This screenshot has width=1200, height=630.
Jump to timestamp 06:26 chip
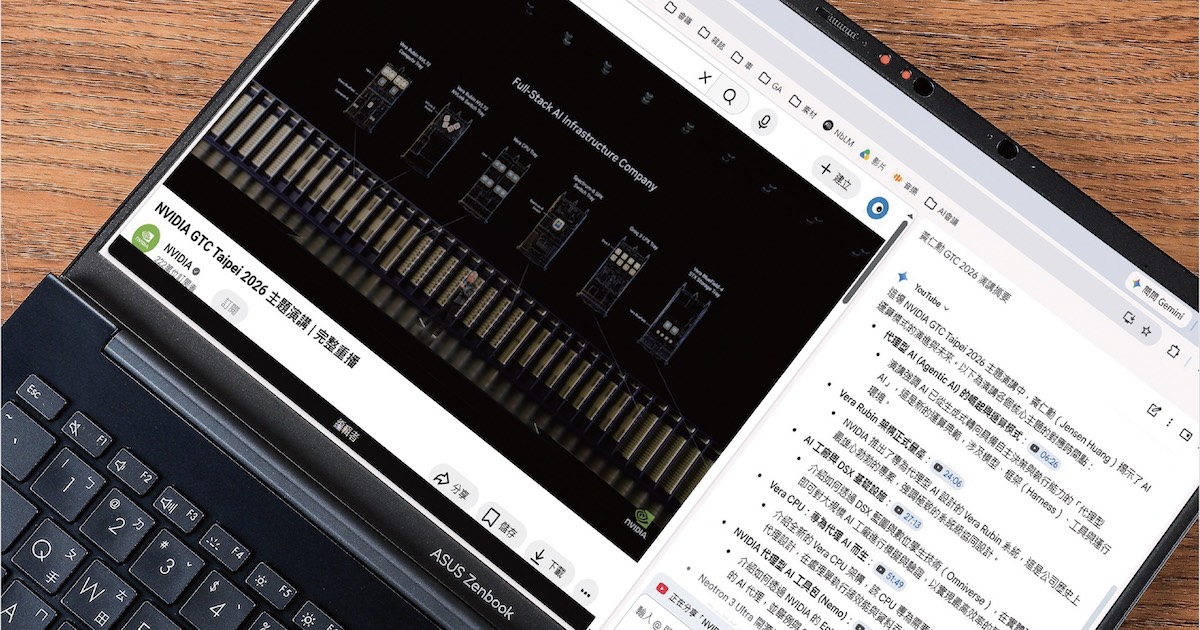[1045, 456]
